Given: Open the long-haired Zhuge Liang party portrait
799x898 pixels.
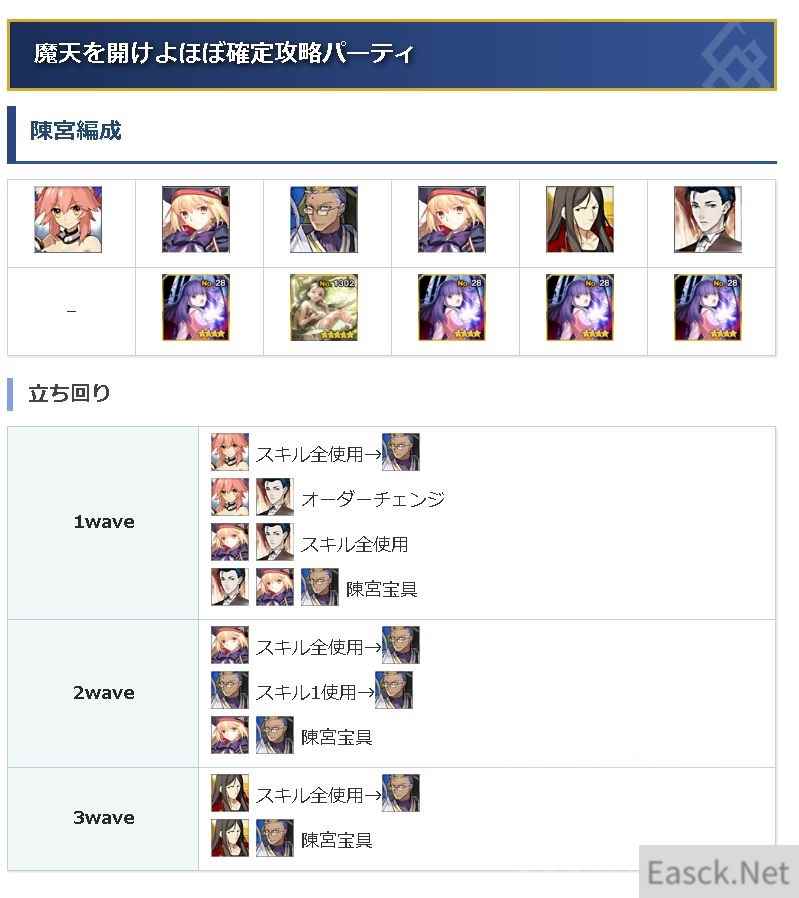Looking at the screenshot, I should [x=580, y=219].
